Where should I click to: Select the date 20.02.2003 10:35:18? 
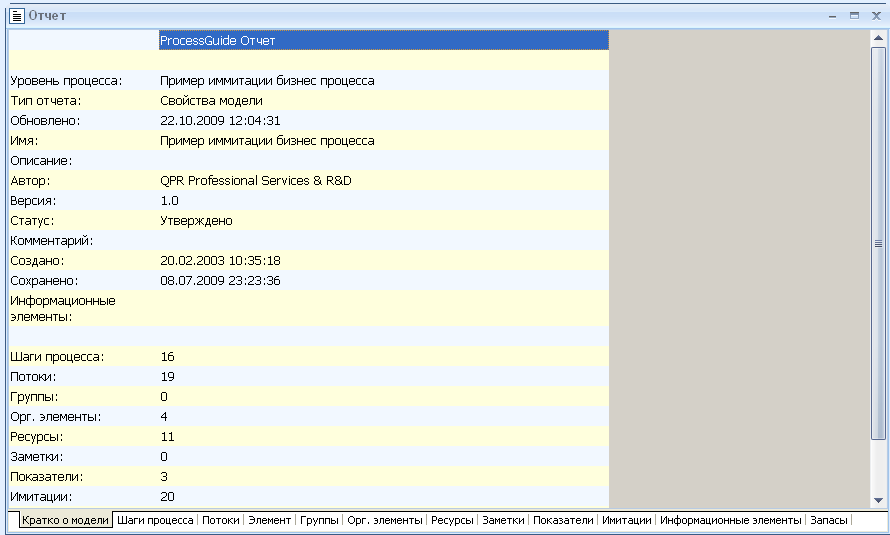click(220, 260)
